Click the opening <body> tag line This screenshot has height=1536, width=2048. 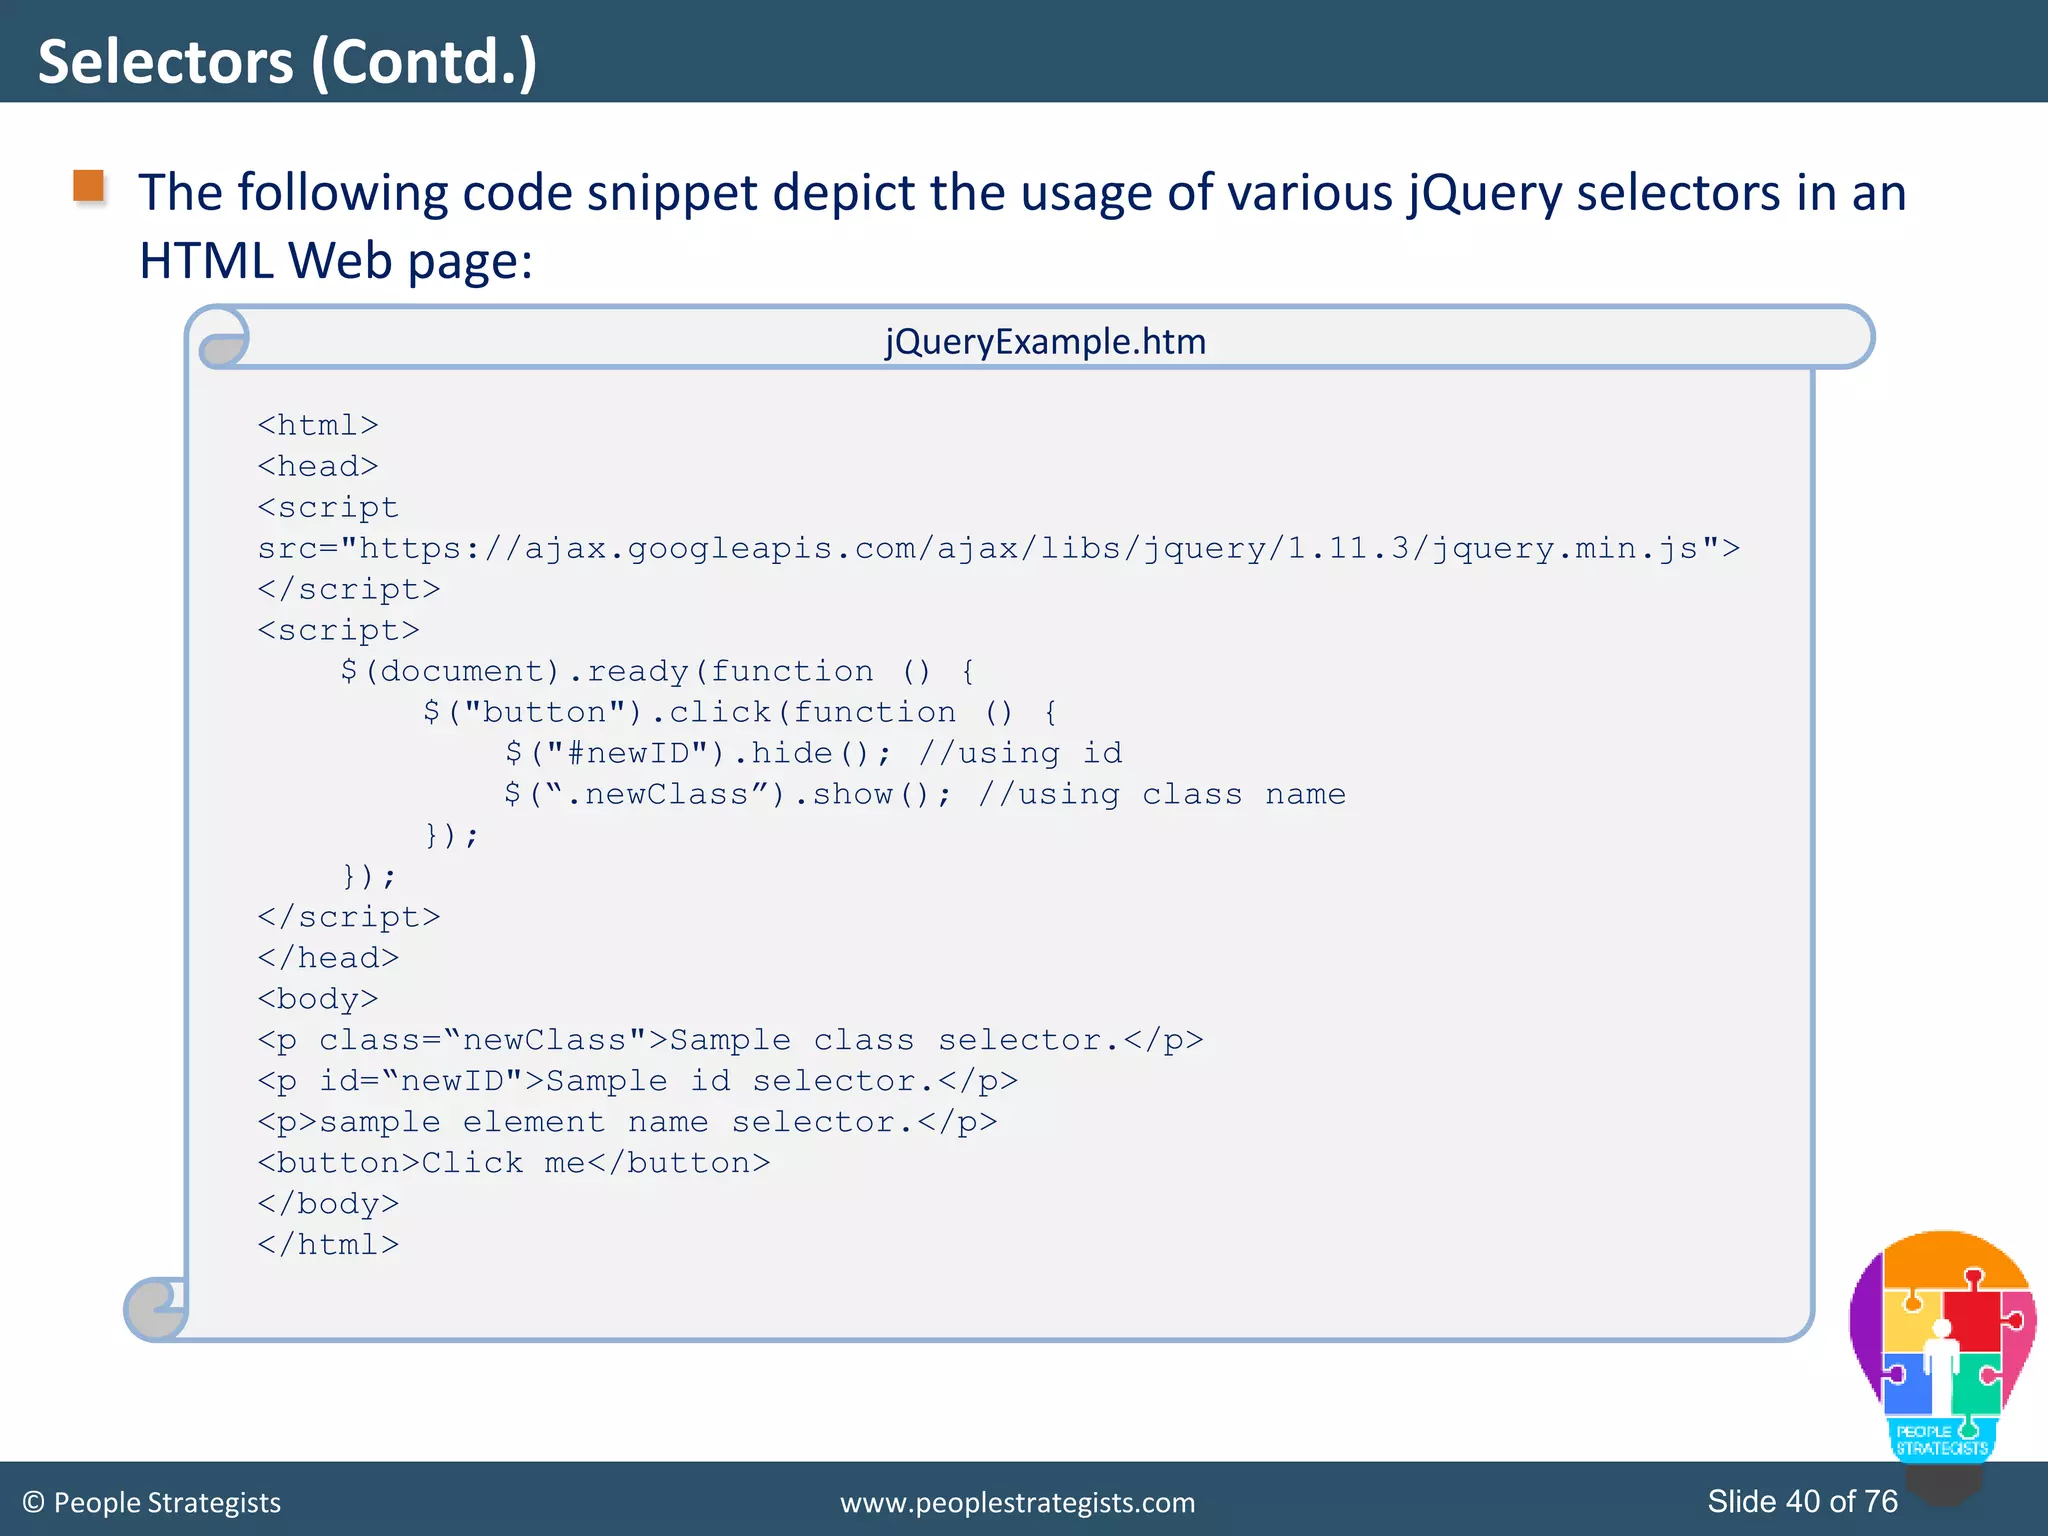(x=318, y=999)
